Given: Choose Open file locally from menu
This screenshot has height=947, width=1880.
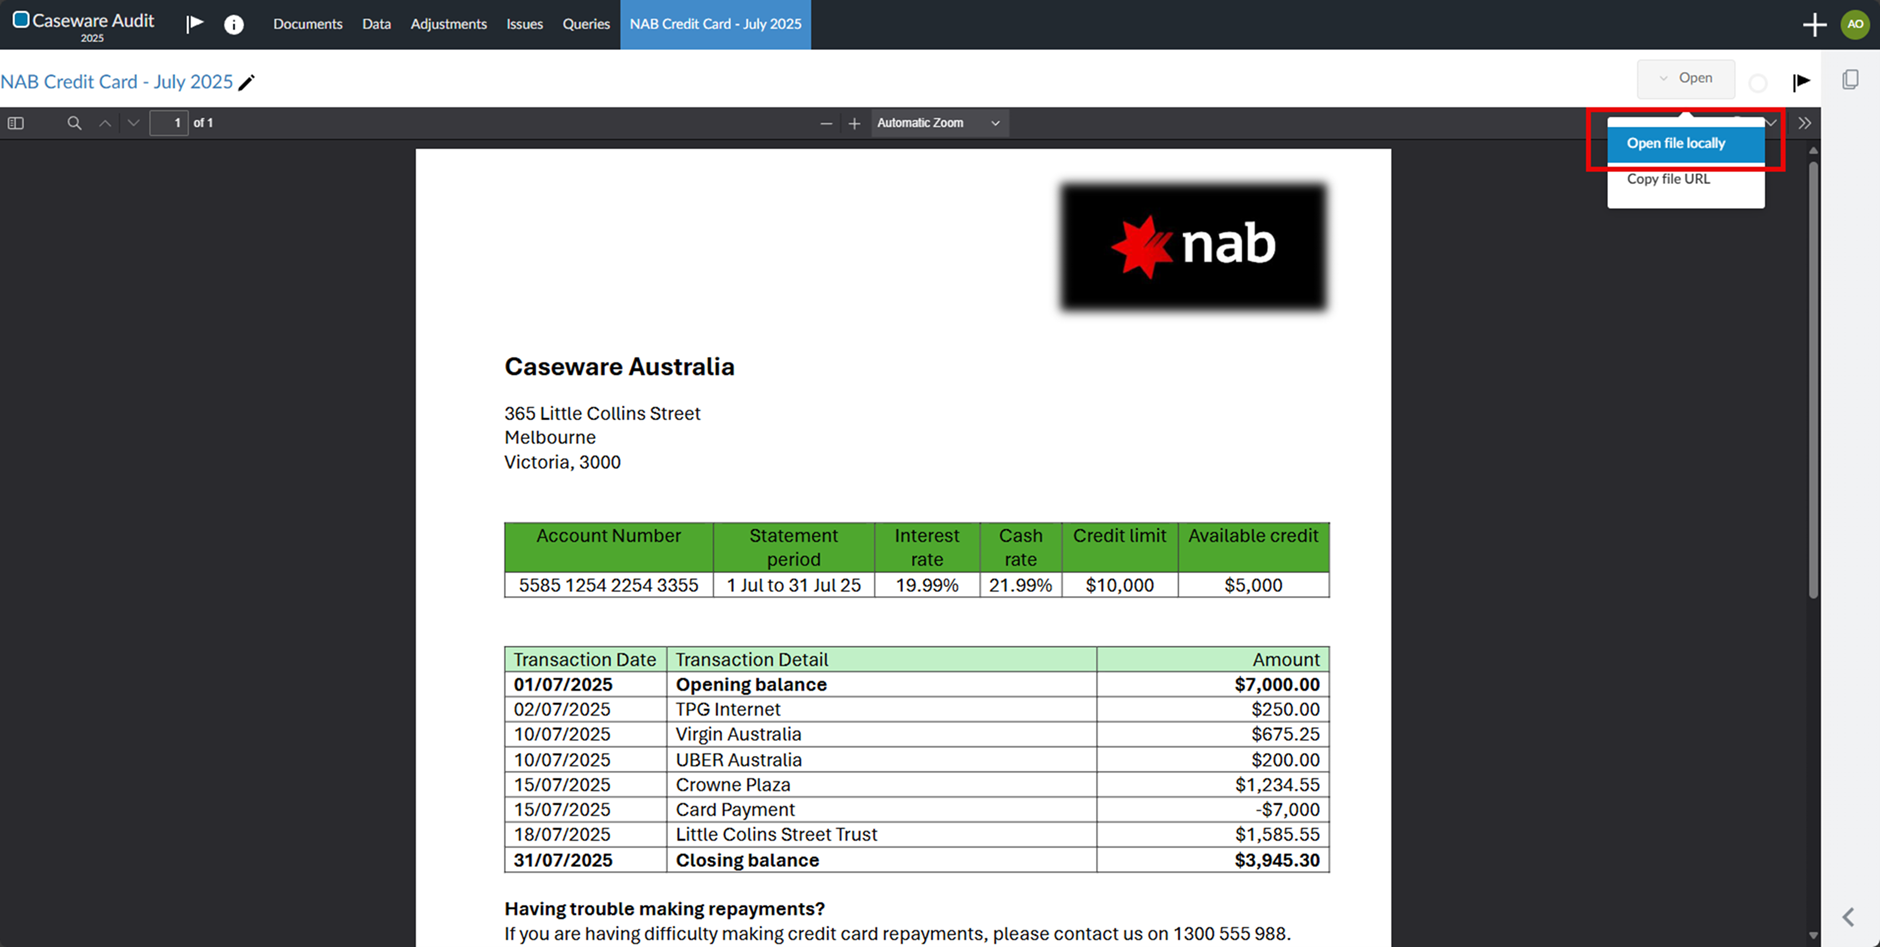Looking at the screenshot, I should [1686, 144].
